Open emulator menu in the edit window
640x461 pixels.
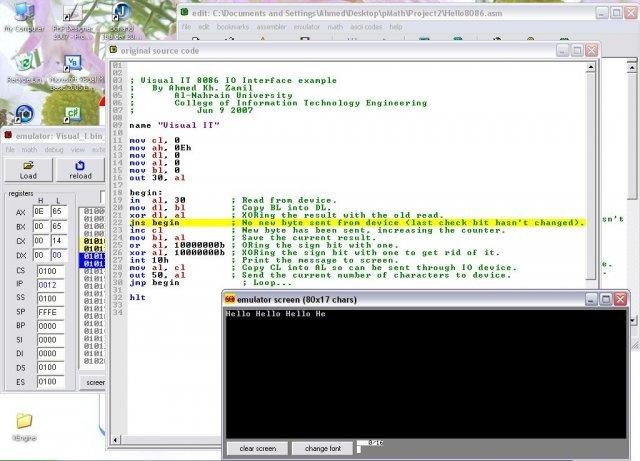click(307, 27)
